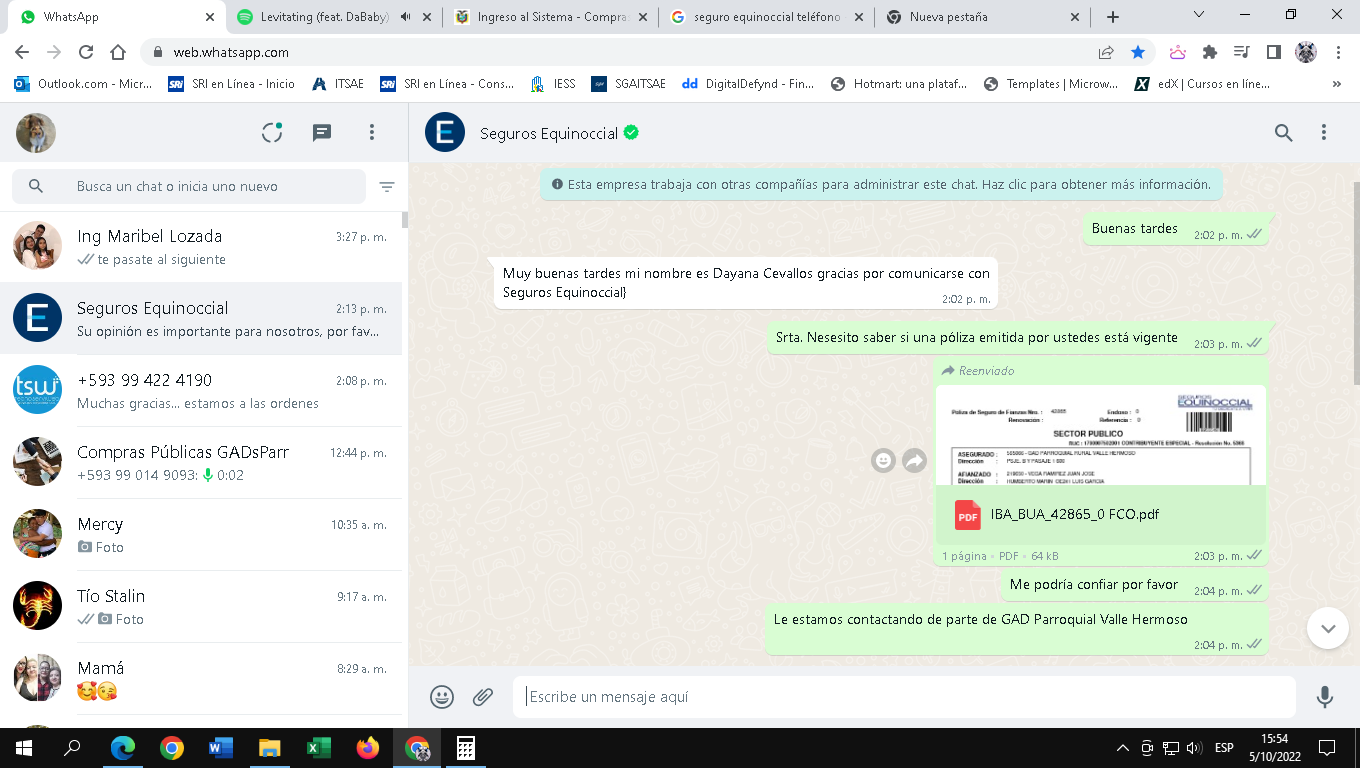Click the paperclip attach file icon
1360x768 pixels.
[x=483, y=697]
